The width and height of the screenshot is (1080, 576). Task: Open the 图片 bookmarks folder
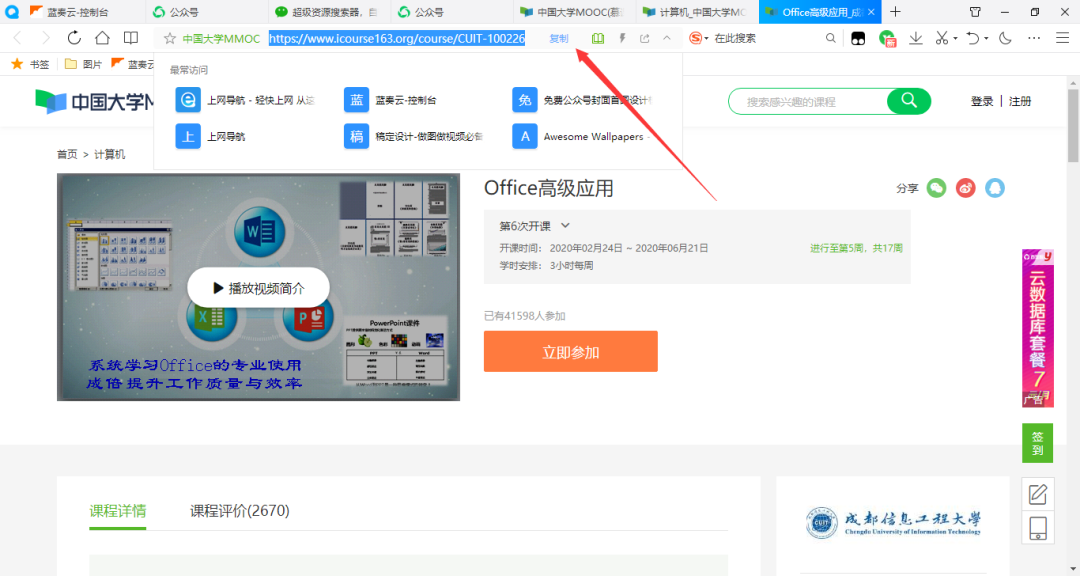click(83, 64)
